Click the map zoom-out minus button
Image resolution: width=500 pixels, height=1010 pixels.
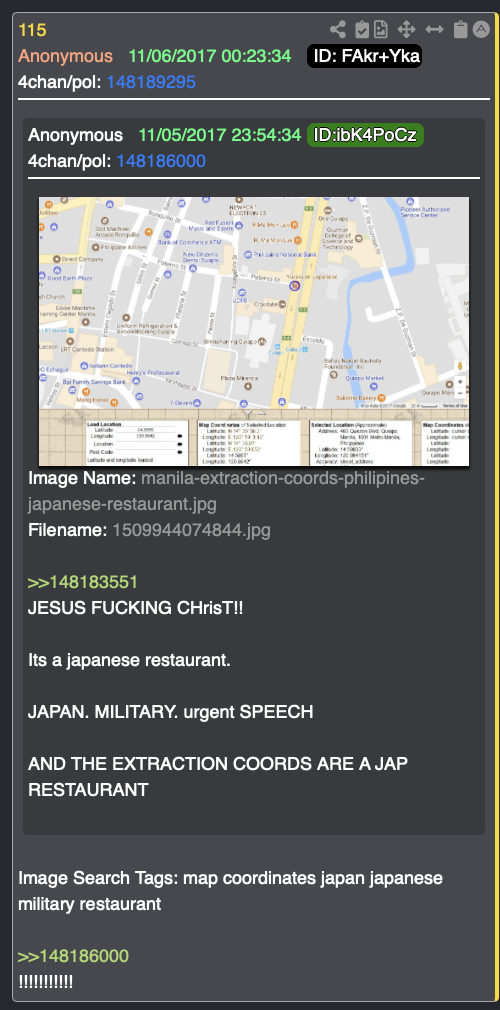[x=460, y=393]
